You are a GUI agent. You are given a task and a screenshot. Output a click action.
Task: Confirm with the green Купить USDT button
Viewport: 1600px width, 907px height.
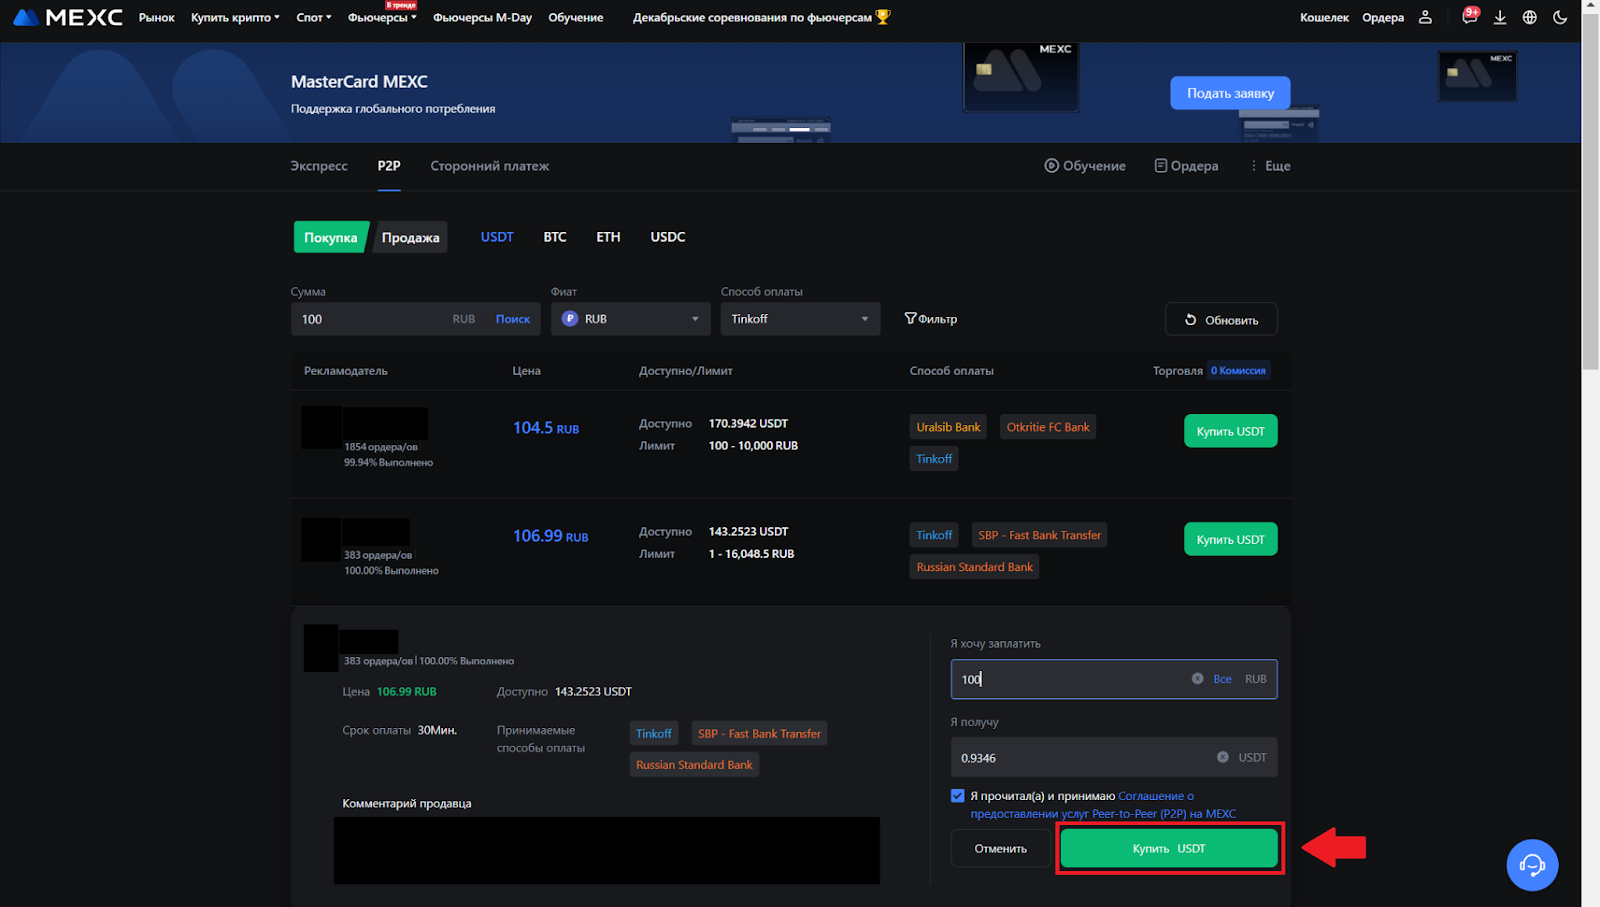click(1169, 848)
